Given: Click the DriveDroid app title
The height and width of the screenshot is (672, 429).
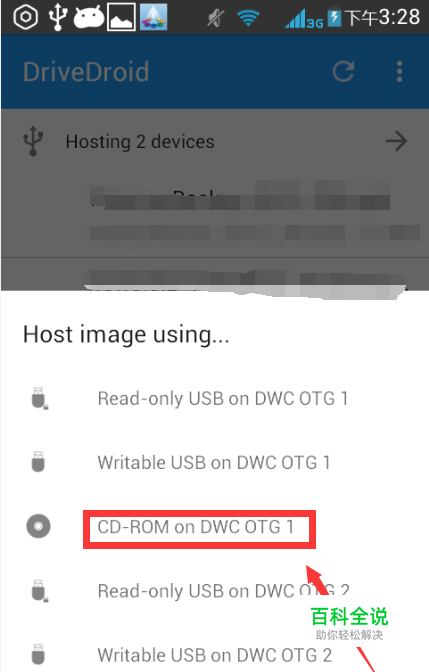Looking at the screenshot, I should 86,72.
